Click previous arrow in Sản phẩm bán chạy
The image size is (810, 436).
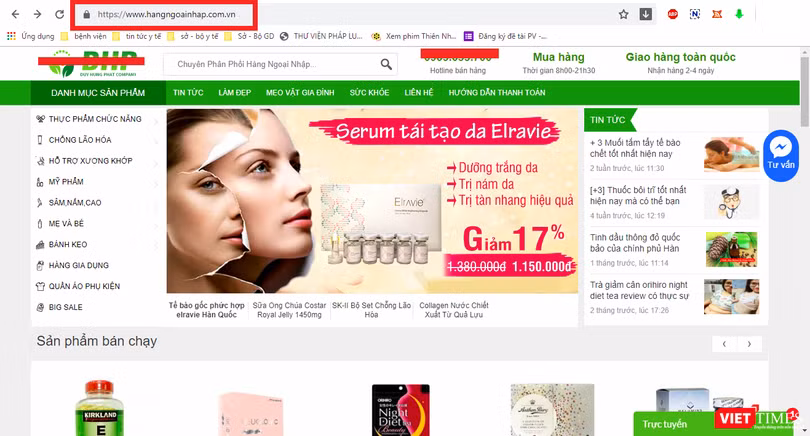click(x=724, y=344)
